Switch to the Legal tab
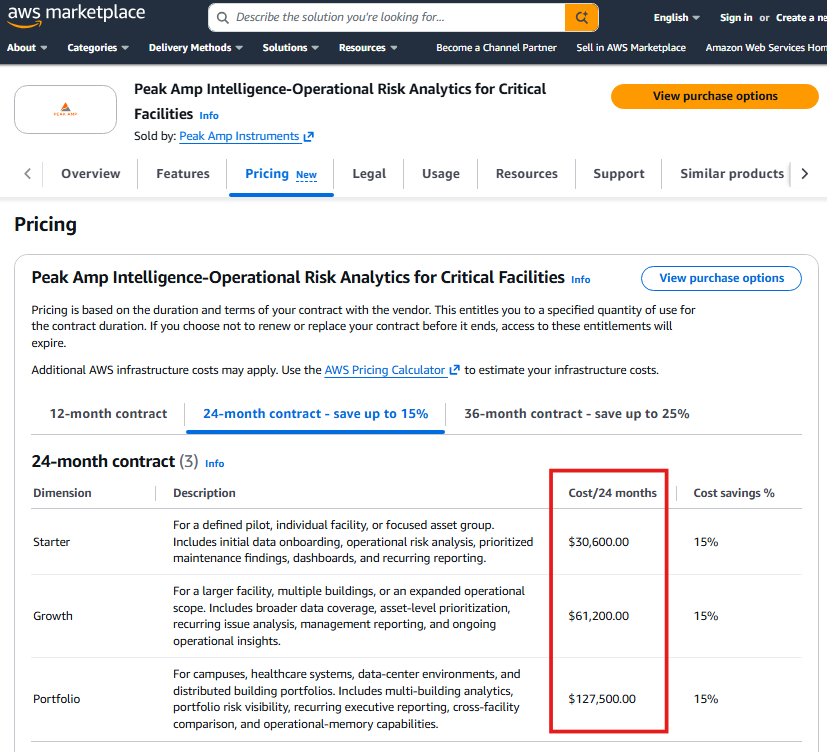827x752 pixels. tap(369, 173)
